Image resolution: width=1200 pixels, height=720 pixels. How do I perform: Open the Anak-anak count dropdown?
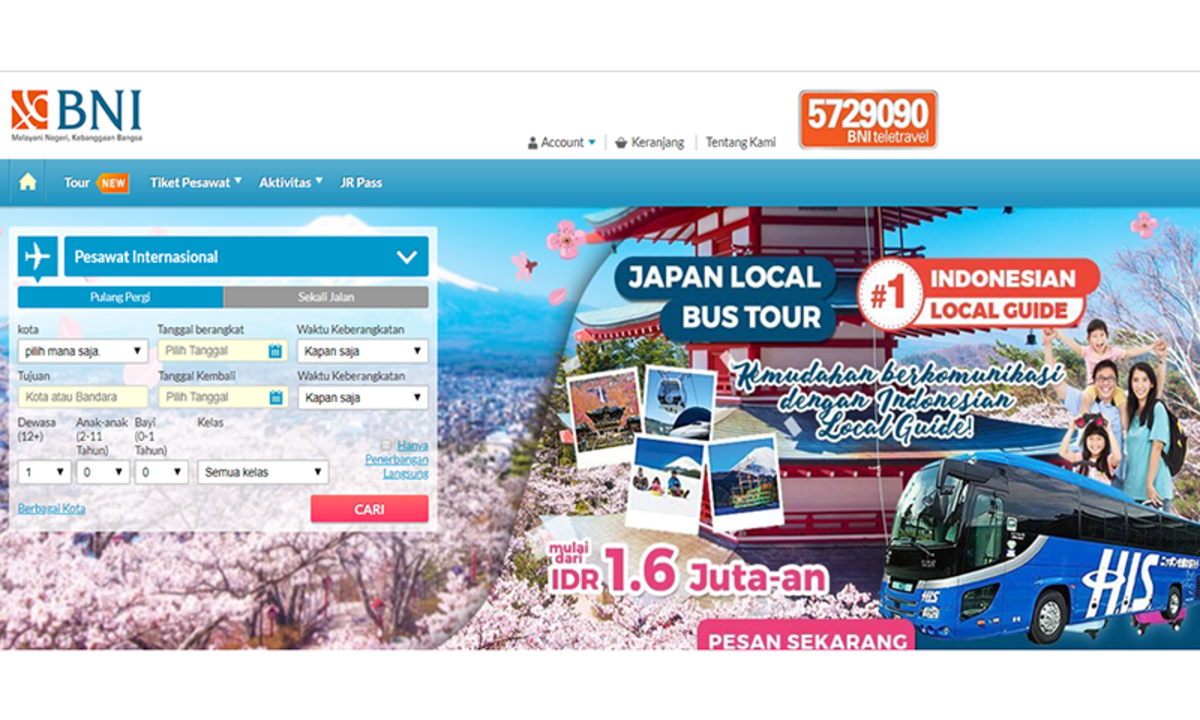[x=103, y=472]
